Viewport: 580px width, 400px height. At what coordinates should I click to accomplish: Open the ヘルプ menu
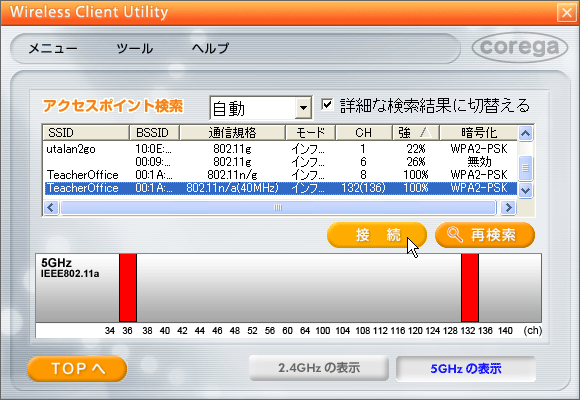210,48
